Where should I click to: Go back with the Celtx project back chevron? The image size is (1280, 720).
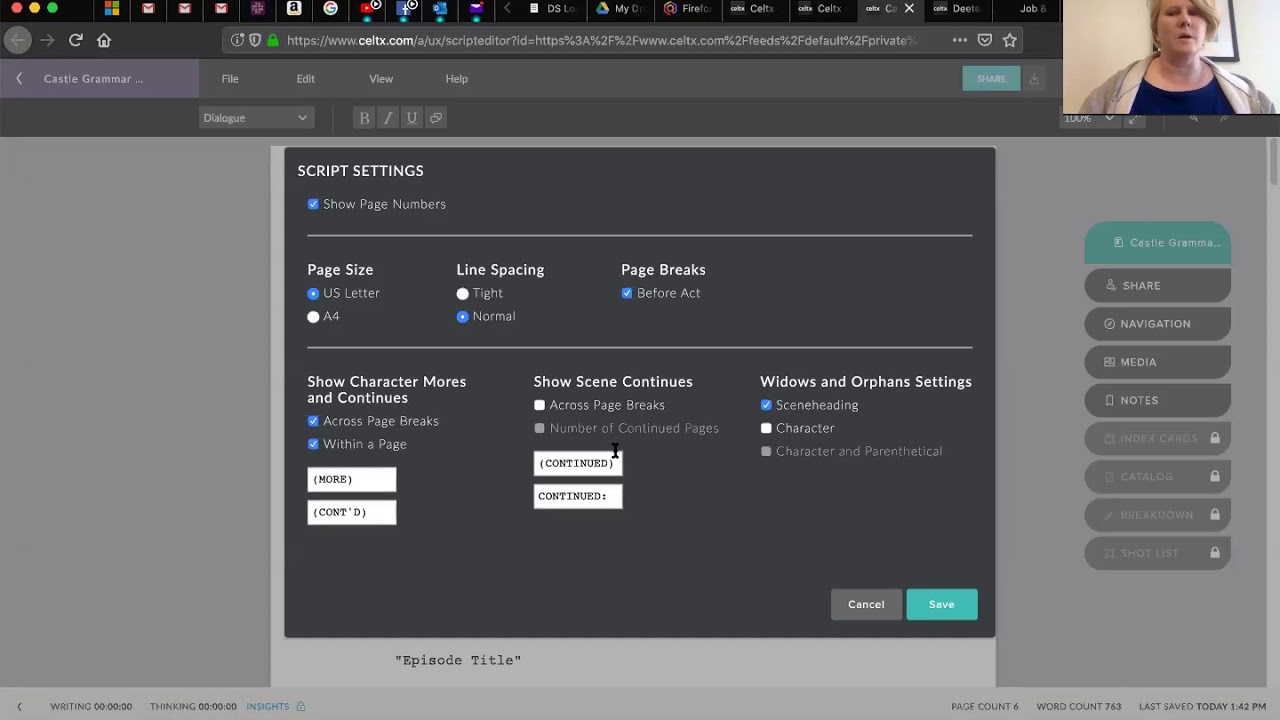click(x=19, y=79)
